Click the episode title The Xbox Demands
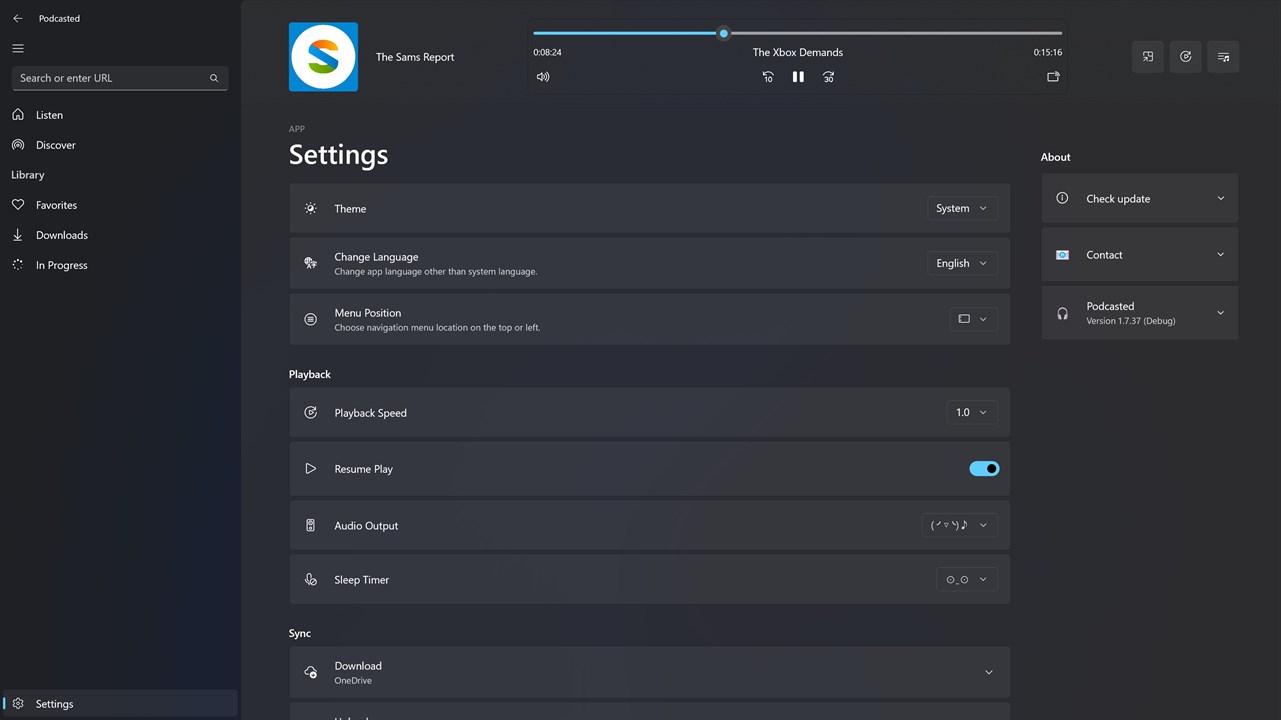This screenshot has width=1281, height=720. coord(798,52)
